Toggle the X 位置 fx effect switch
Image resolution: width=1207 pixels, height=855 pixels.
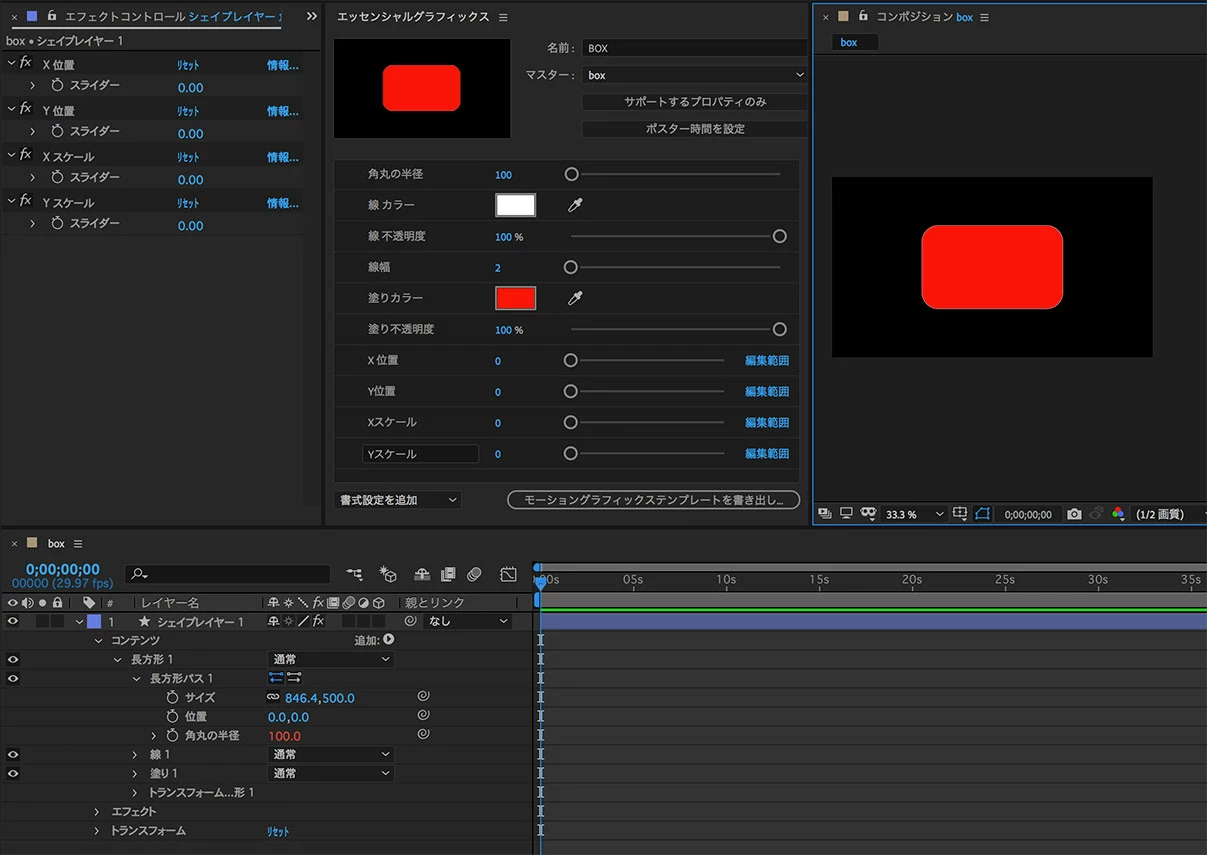coord(26,63)
